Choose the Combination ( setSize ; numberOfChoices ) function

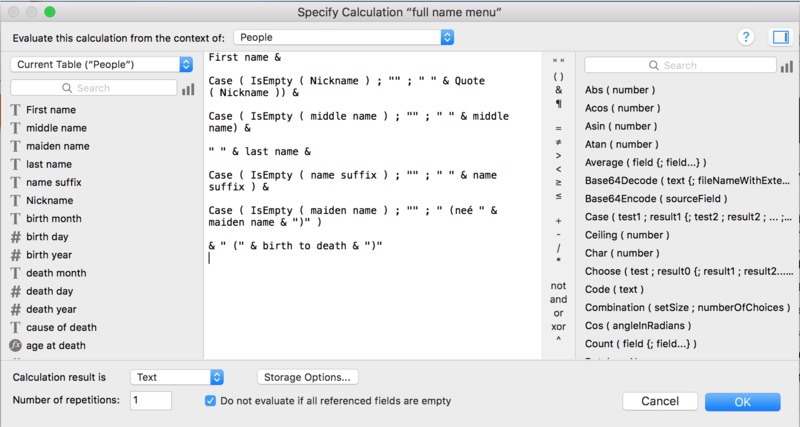coord(687,307)
